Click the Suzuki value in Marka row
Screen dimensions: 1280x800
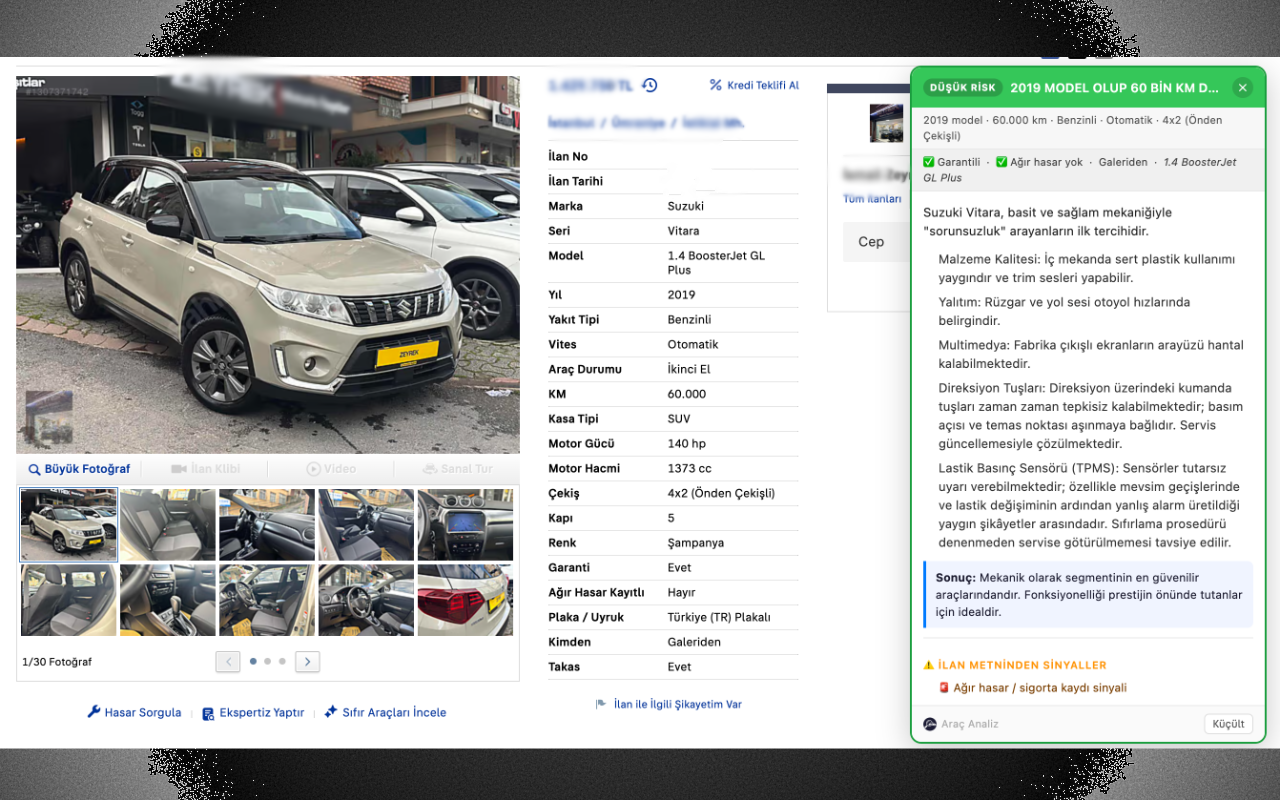tap(686, 206)
